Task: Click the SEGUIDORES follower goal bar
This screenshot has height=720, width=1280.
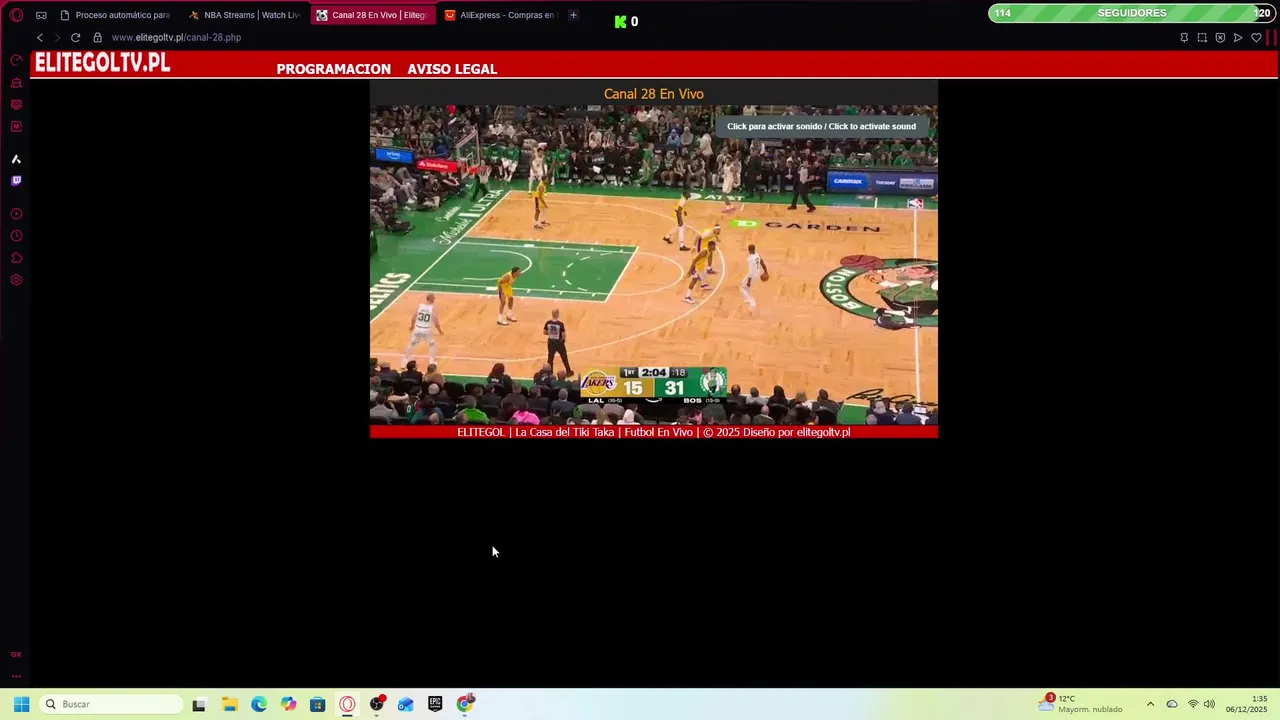Action: [x=1132, y=13]
